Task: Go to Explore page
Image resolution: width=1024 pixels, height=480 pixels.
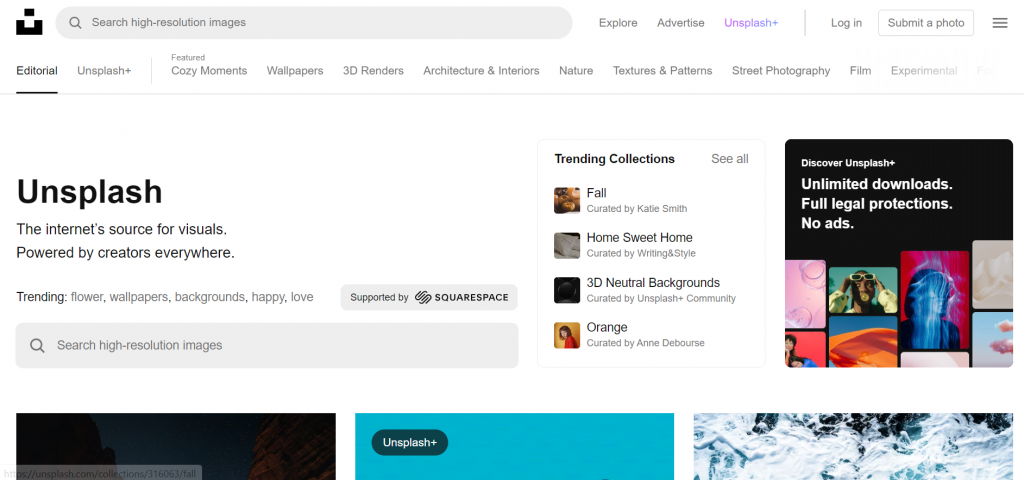Action: tap(618, 23)
